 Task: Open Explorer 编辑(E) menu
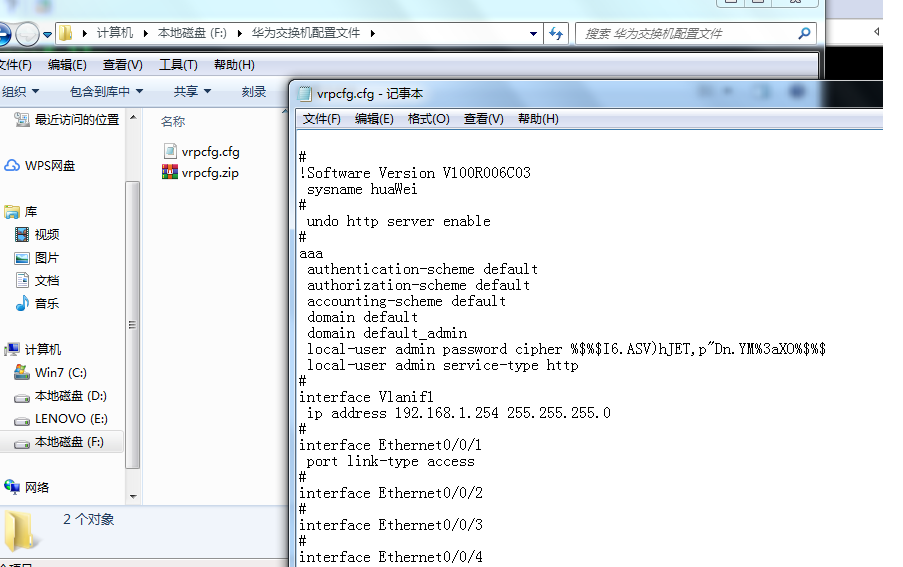pyautogui.click(x=67, y=64)
